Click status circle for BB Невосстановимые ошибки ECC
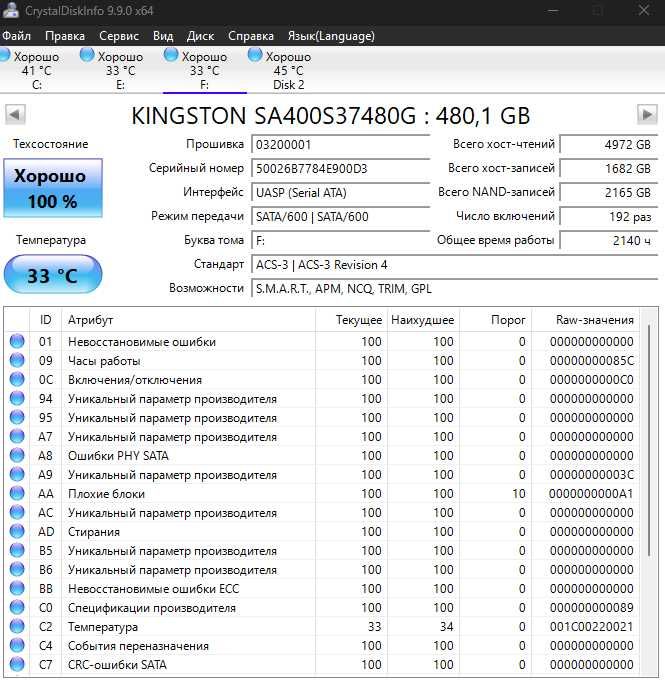The height and width of the screenshot is (682, 665). point(17,588)
